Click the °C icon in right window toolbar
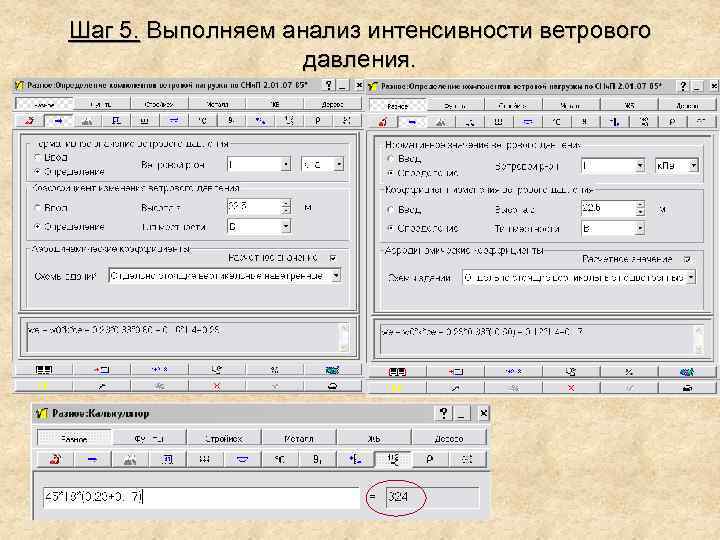This screenshot has width=720, height=540. tap(556, 122)
